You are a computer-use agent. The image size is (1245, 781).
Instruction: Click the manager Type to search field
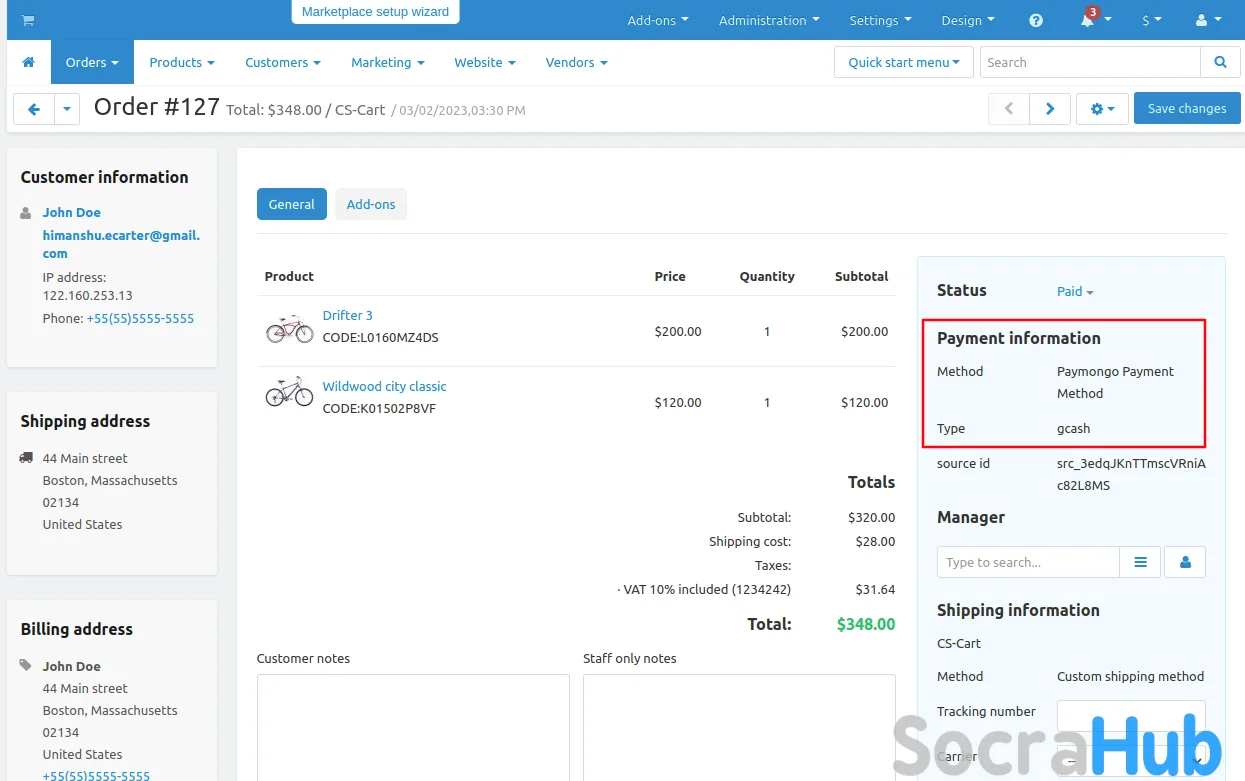(x=1027, y=562)
